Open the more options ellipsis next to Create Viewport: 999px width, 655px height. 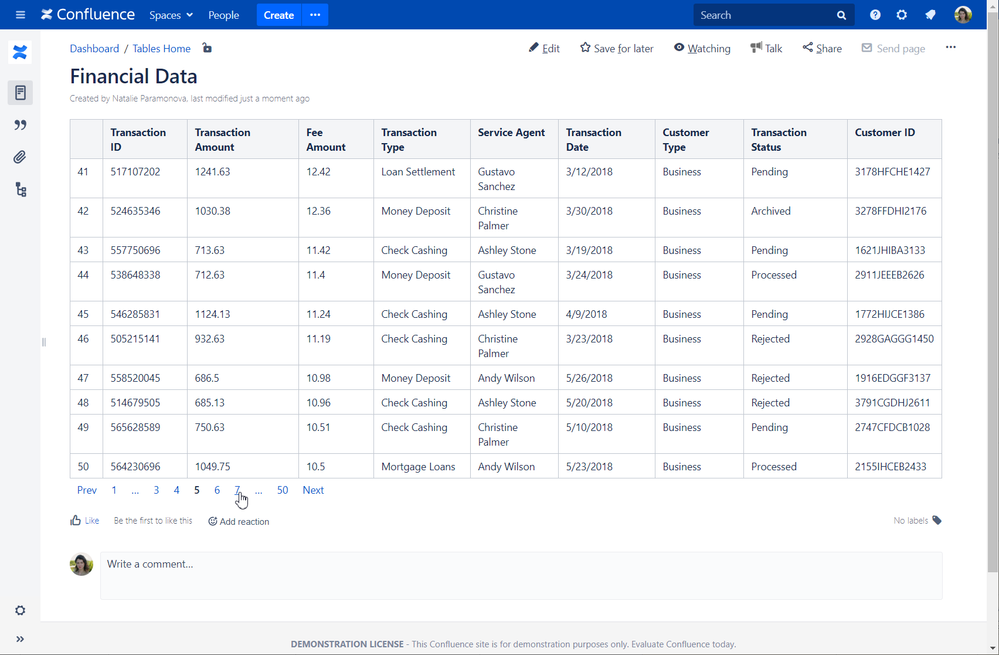(x=315, y=15)
